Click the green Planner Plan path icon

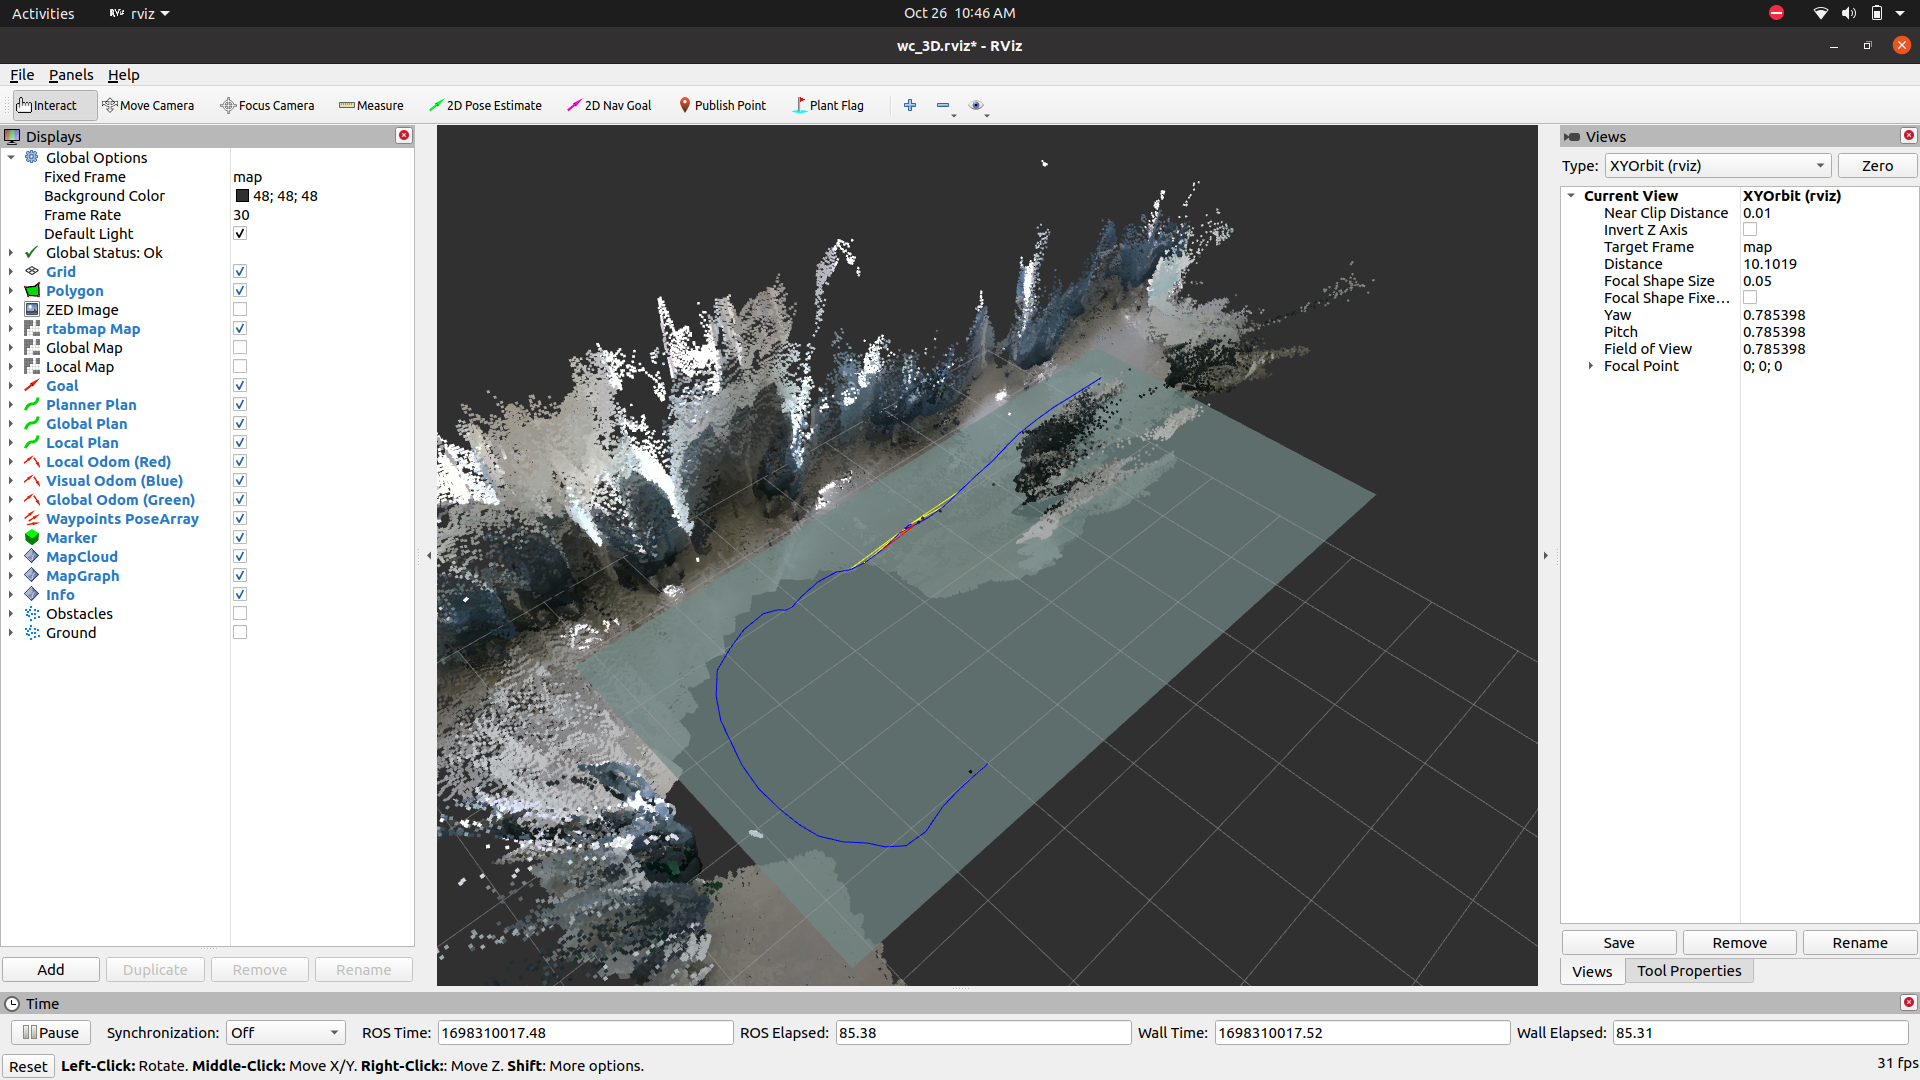(32, 404)
